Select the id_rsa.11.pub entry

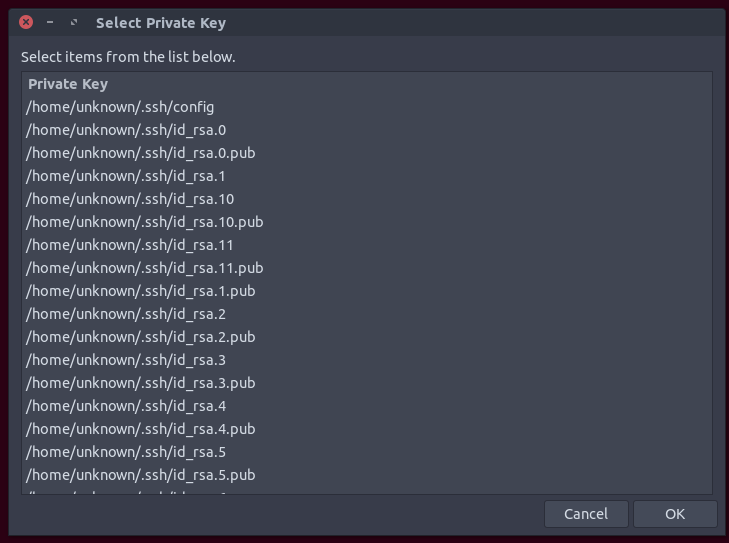[145, 268]
